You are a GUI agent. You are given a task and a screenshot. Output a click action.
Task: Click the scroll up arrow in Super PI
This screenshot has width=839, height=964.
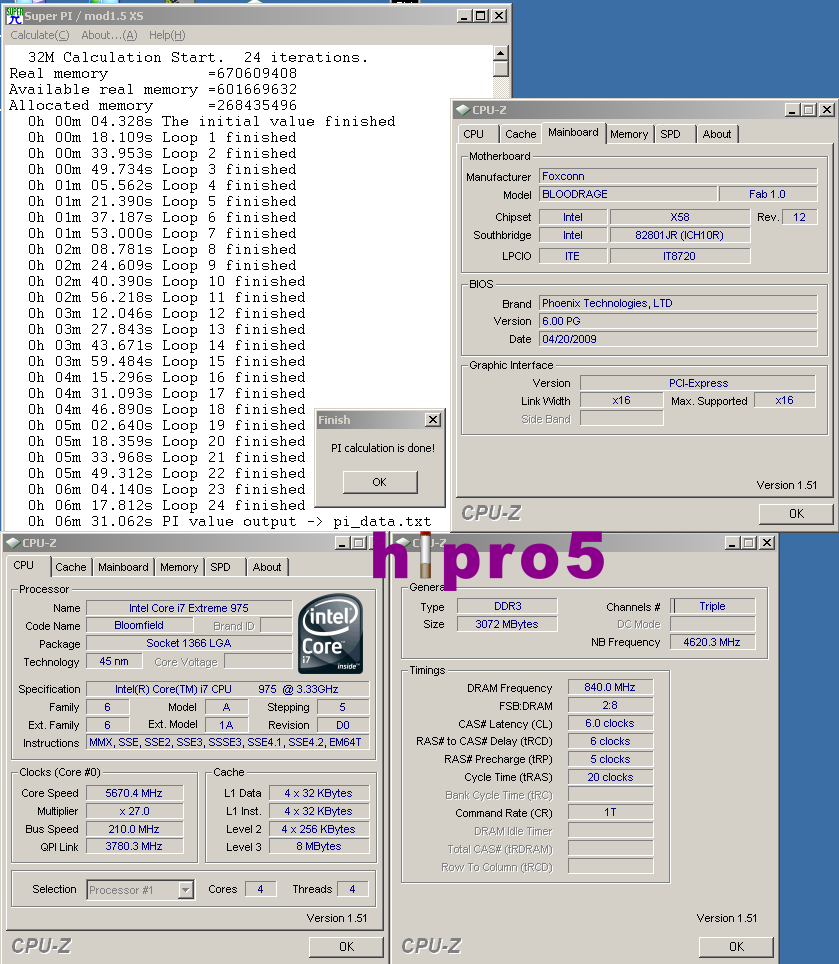pos(500,53)
